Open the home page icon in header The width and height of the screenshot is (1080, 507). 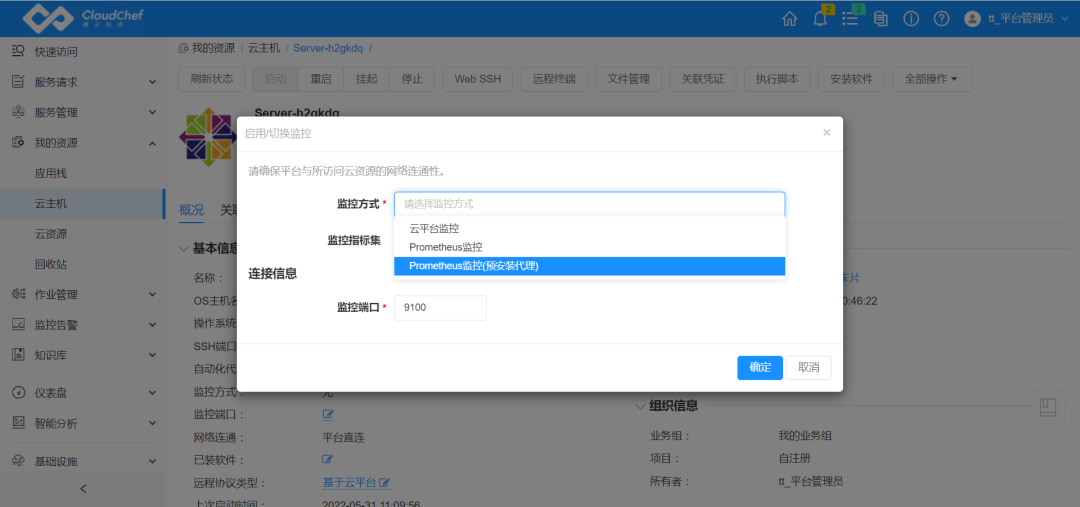pyautogui.click(x=790, y=19)
